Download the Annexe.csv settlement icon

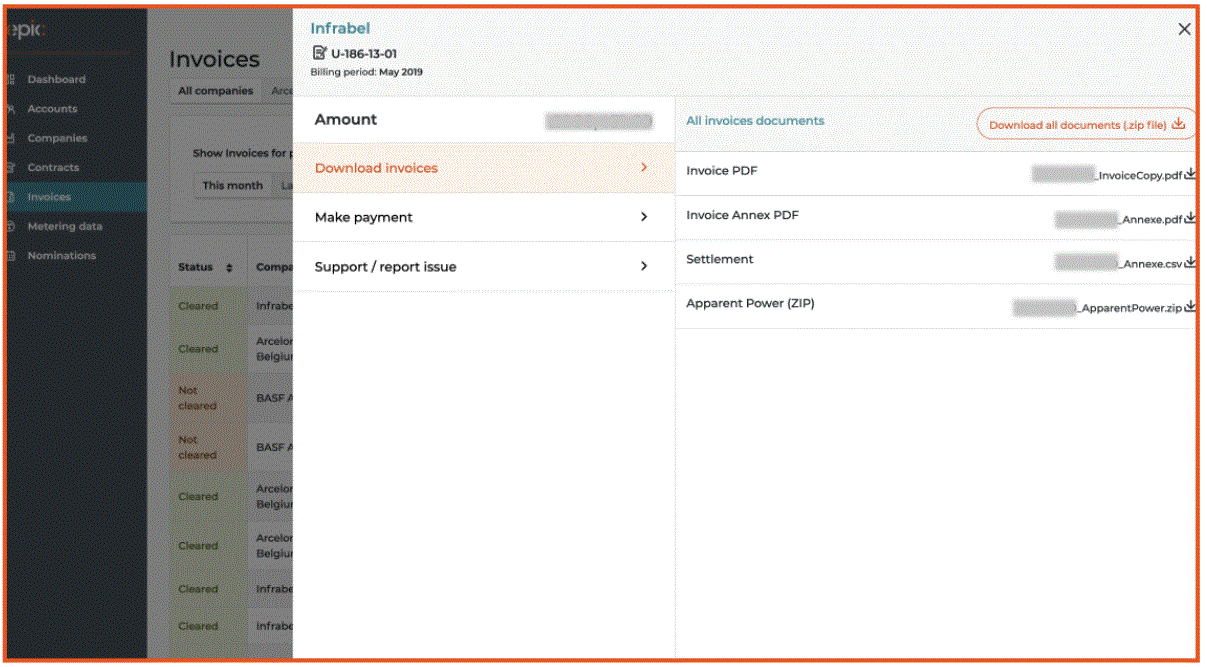click(x=1190, y=263)
